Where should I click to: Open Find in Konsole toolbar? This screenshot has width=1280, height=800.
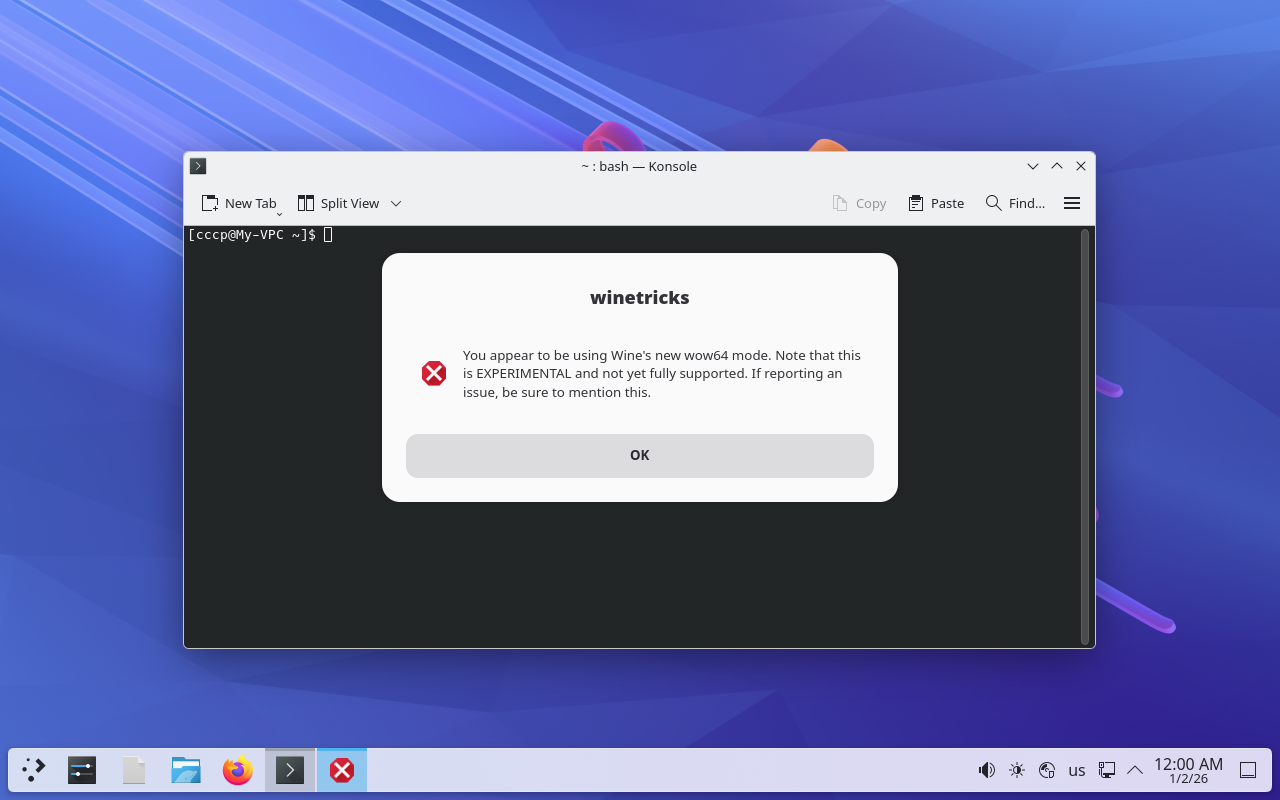click(1015, 203)
